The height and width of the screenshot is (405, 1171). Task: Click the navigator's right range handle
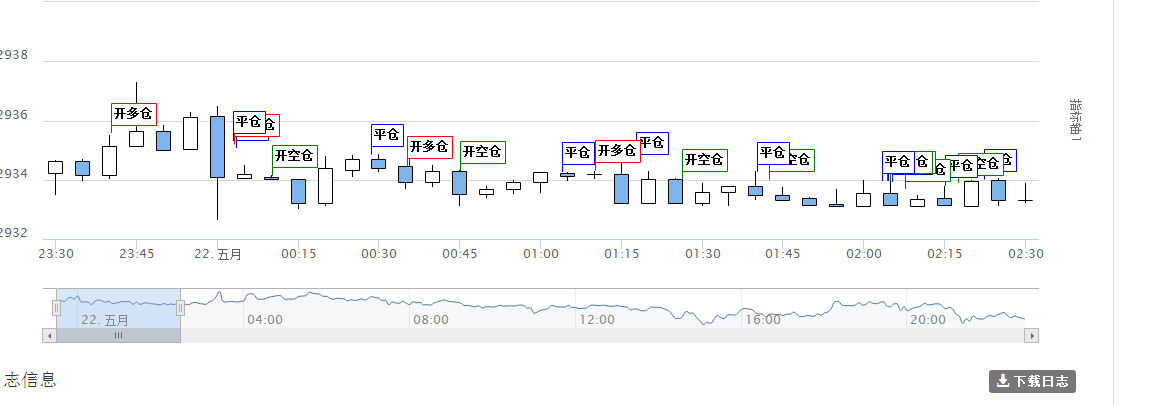tap(181, 308)
